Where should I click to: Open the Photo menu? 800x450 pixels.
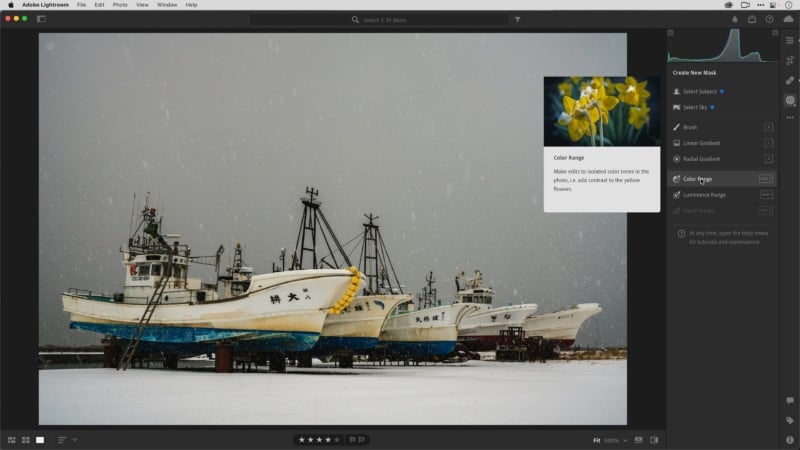pyautogui.click(x=120, y=5)
